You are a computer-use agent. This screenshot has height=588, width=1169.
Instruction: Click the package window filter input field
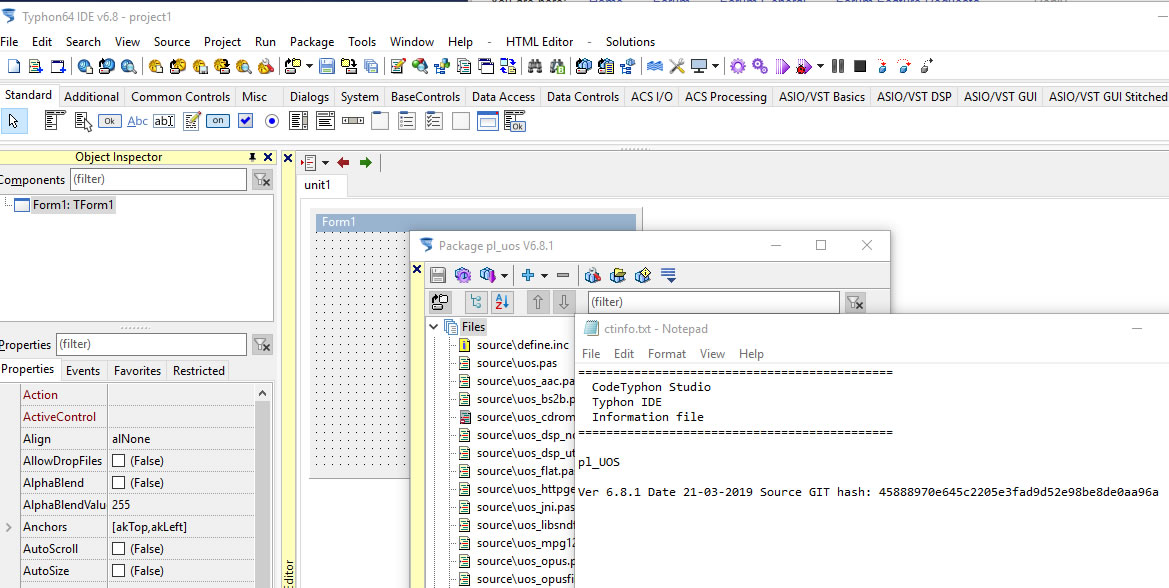point(713,302)
